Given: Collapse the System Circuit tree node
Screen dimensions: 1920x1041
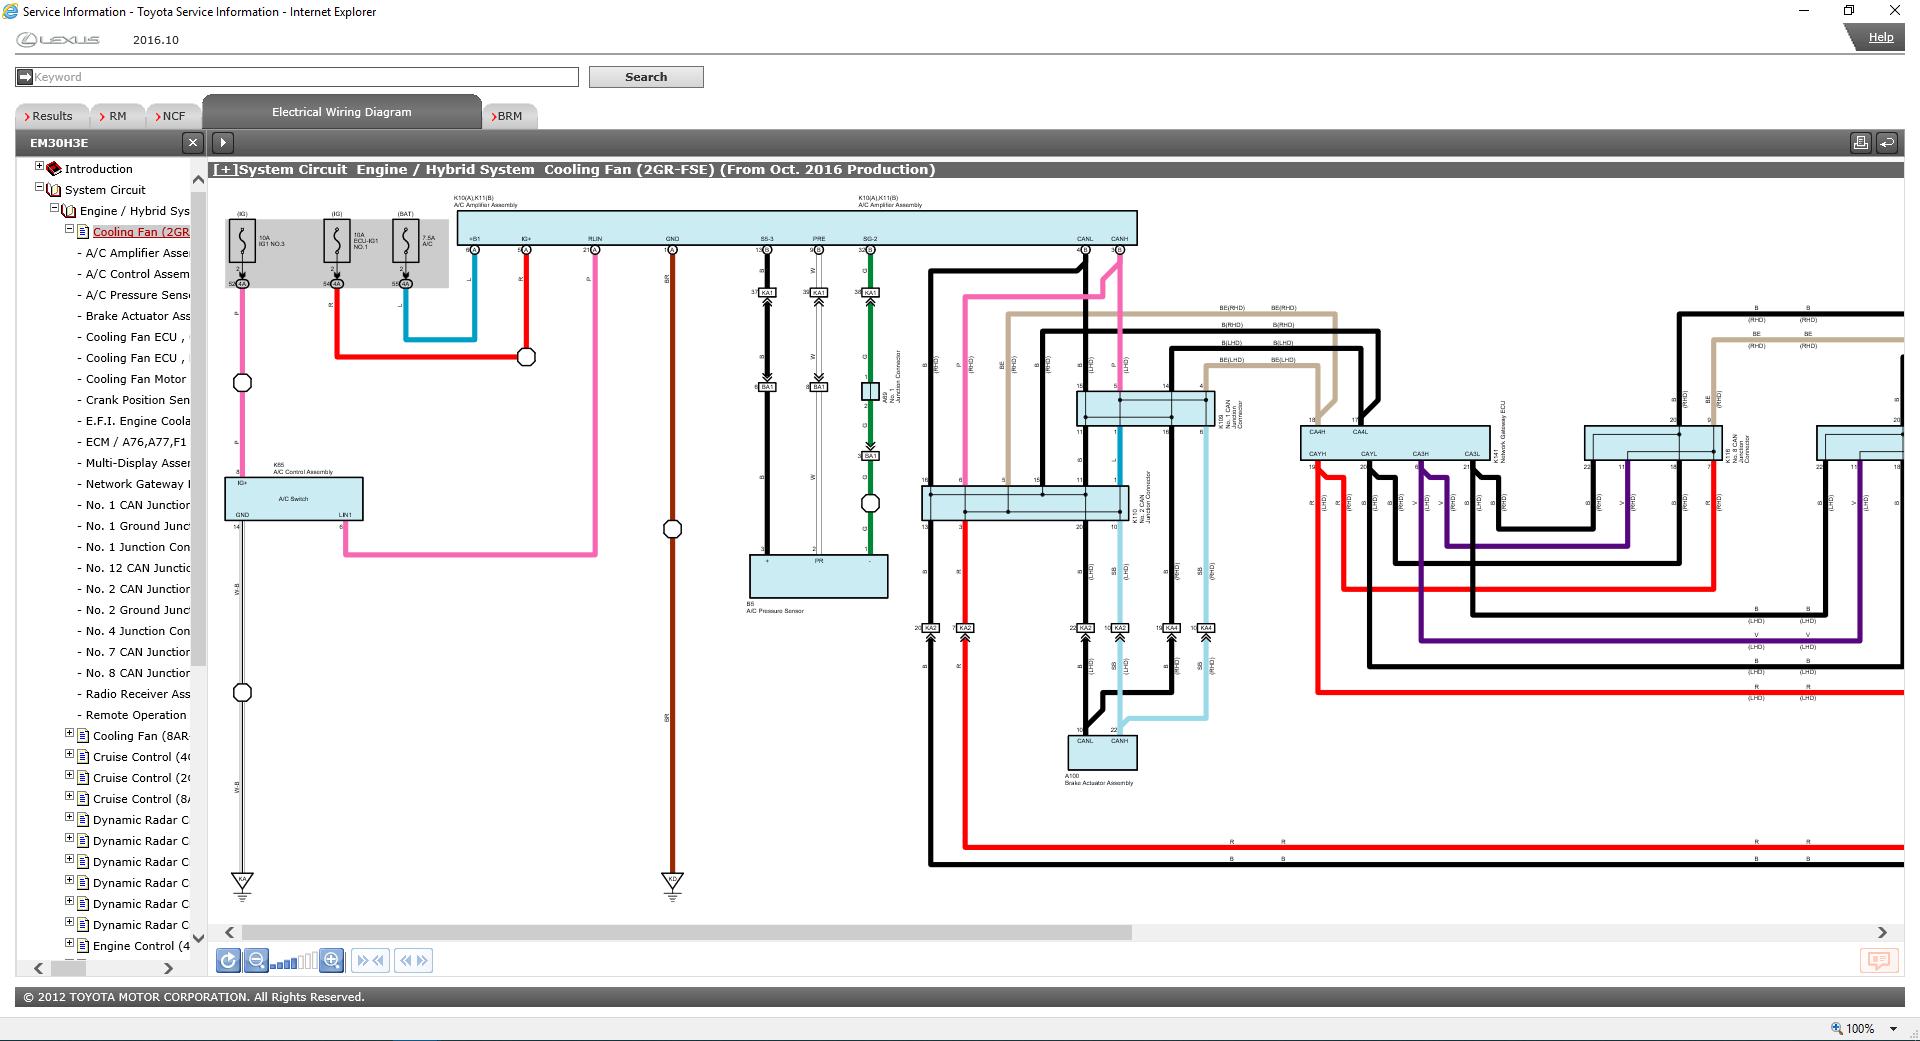Looking at the screenshot, I should point(40,187).
